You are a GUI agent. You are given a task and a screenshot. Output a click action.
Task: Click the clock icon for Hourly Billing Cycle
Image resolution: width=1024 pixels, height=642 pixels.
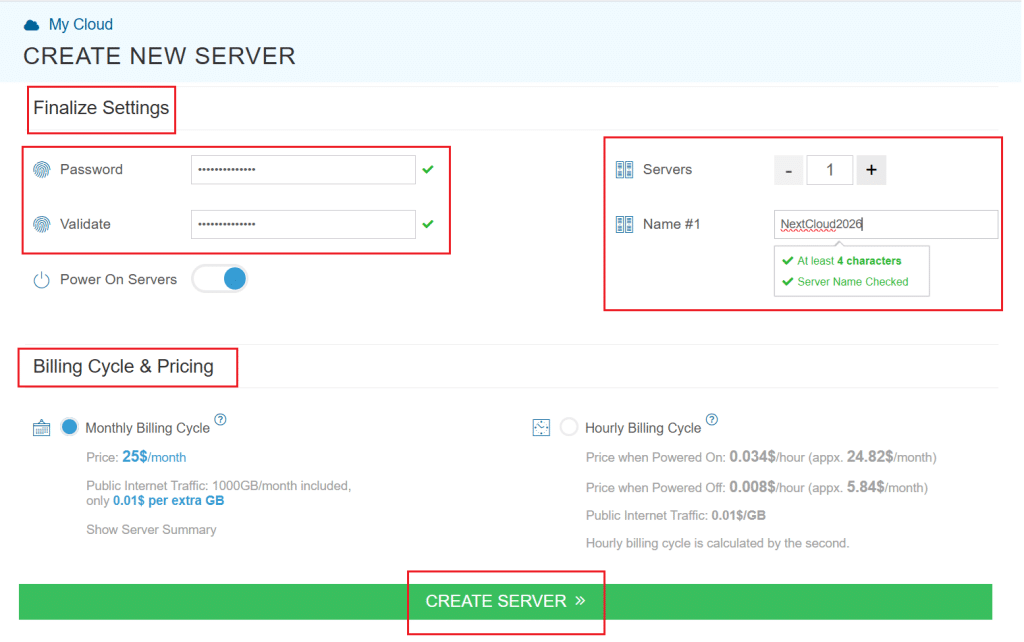tap(541, 426)
